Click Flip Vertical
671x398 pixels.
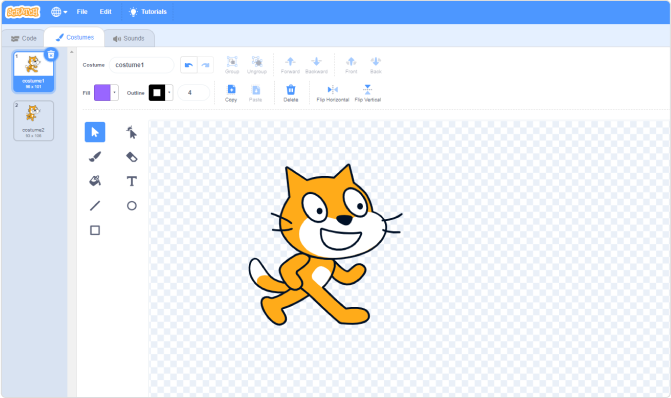click(368, 93)
